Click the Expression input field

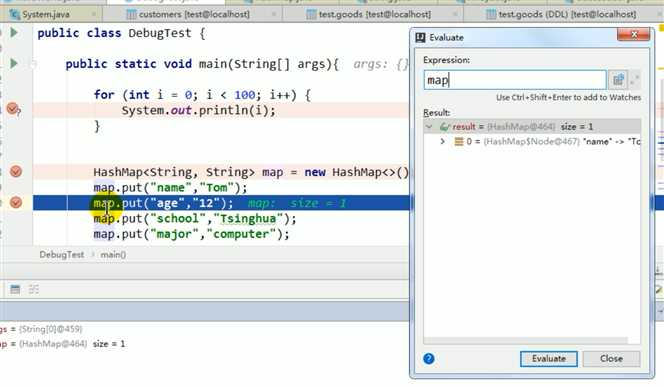[x=515, y=80]
